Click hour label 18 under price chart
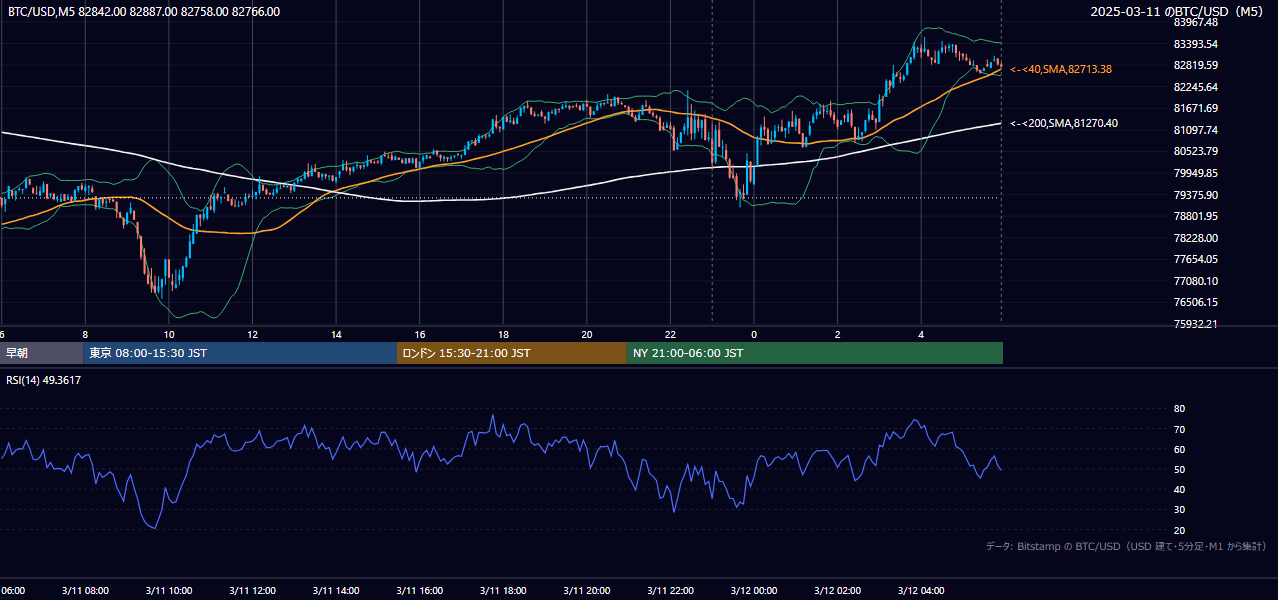 [x=503, y=334]
